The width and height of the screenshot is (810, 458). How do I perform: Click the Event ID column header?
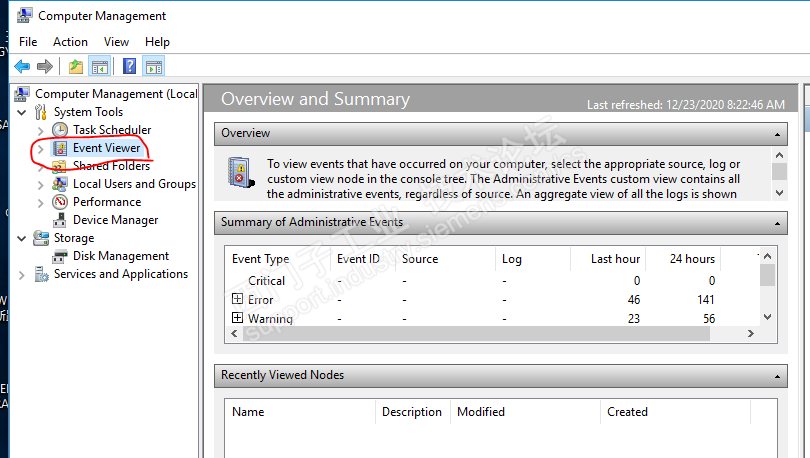(x=358, y=259)
